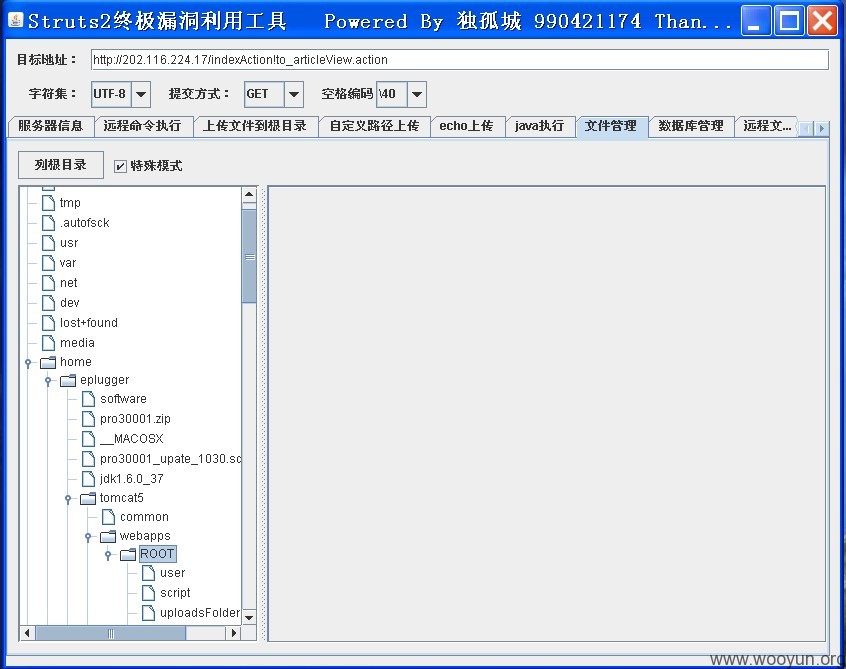Image resolution: width=846 pixels, height=669 pixels.
Task: Open the truncated 远程文... tab
Action: 767,126
